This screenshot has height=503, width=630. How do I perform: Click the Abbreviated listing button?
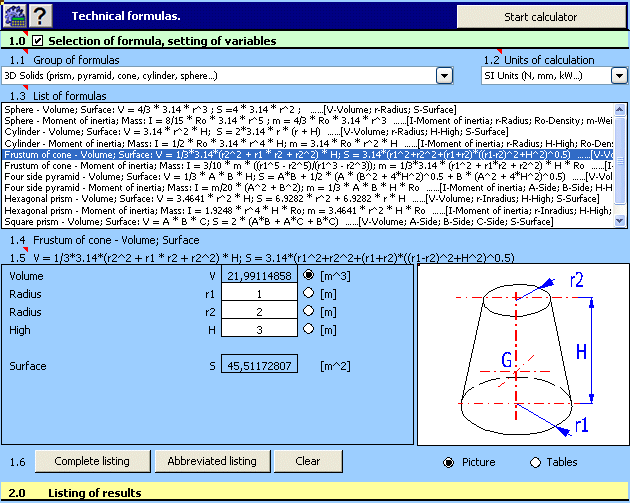pyautogui.click(x=212, y=461)
